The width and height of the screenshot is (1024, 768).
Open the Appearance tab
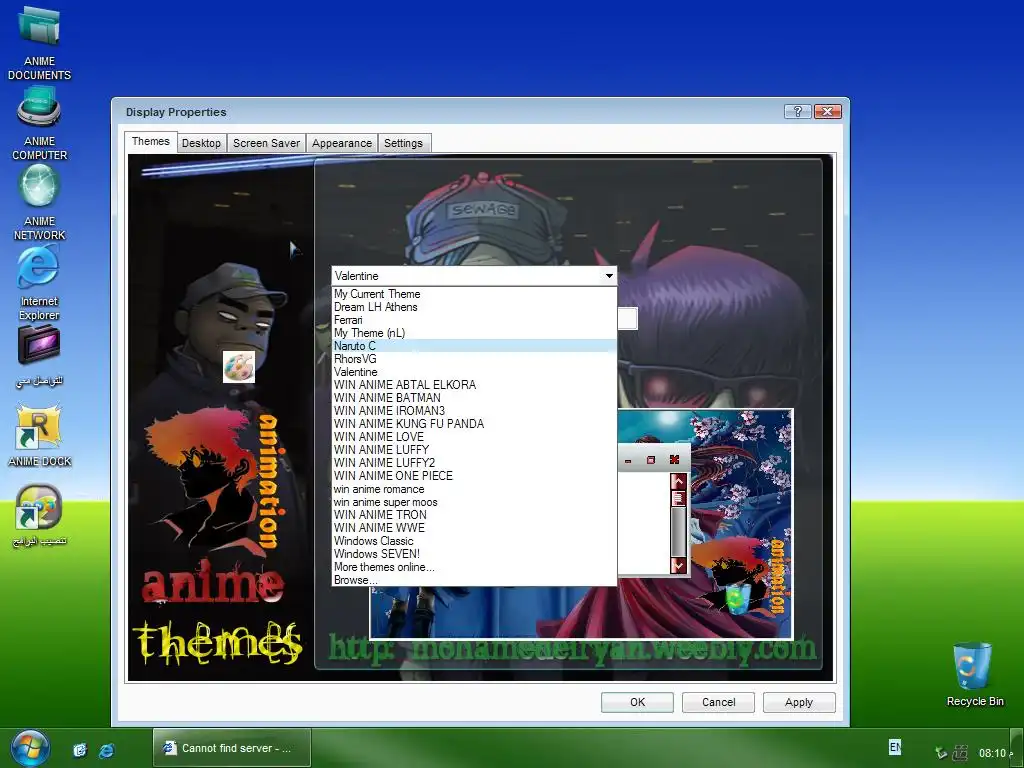pos(342,143)
